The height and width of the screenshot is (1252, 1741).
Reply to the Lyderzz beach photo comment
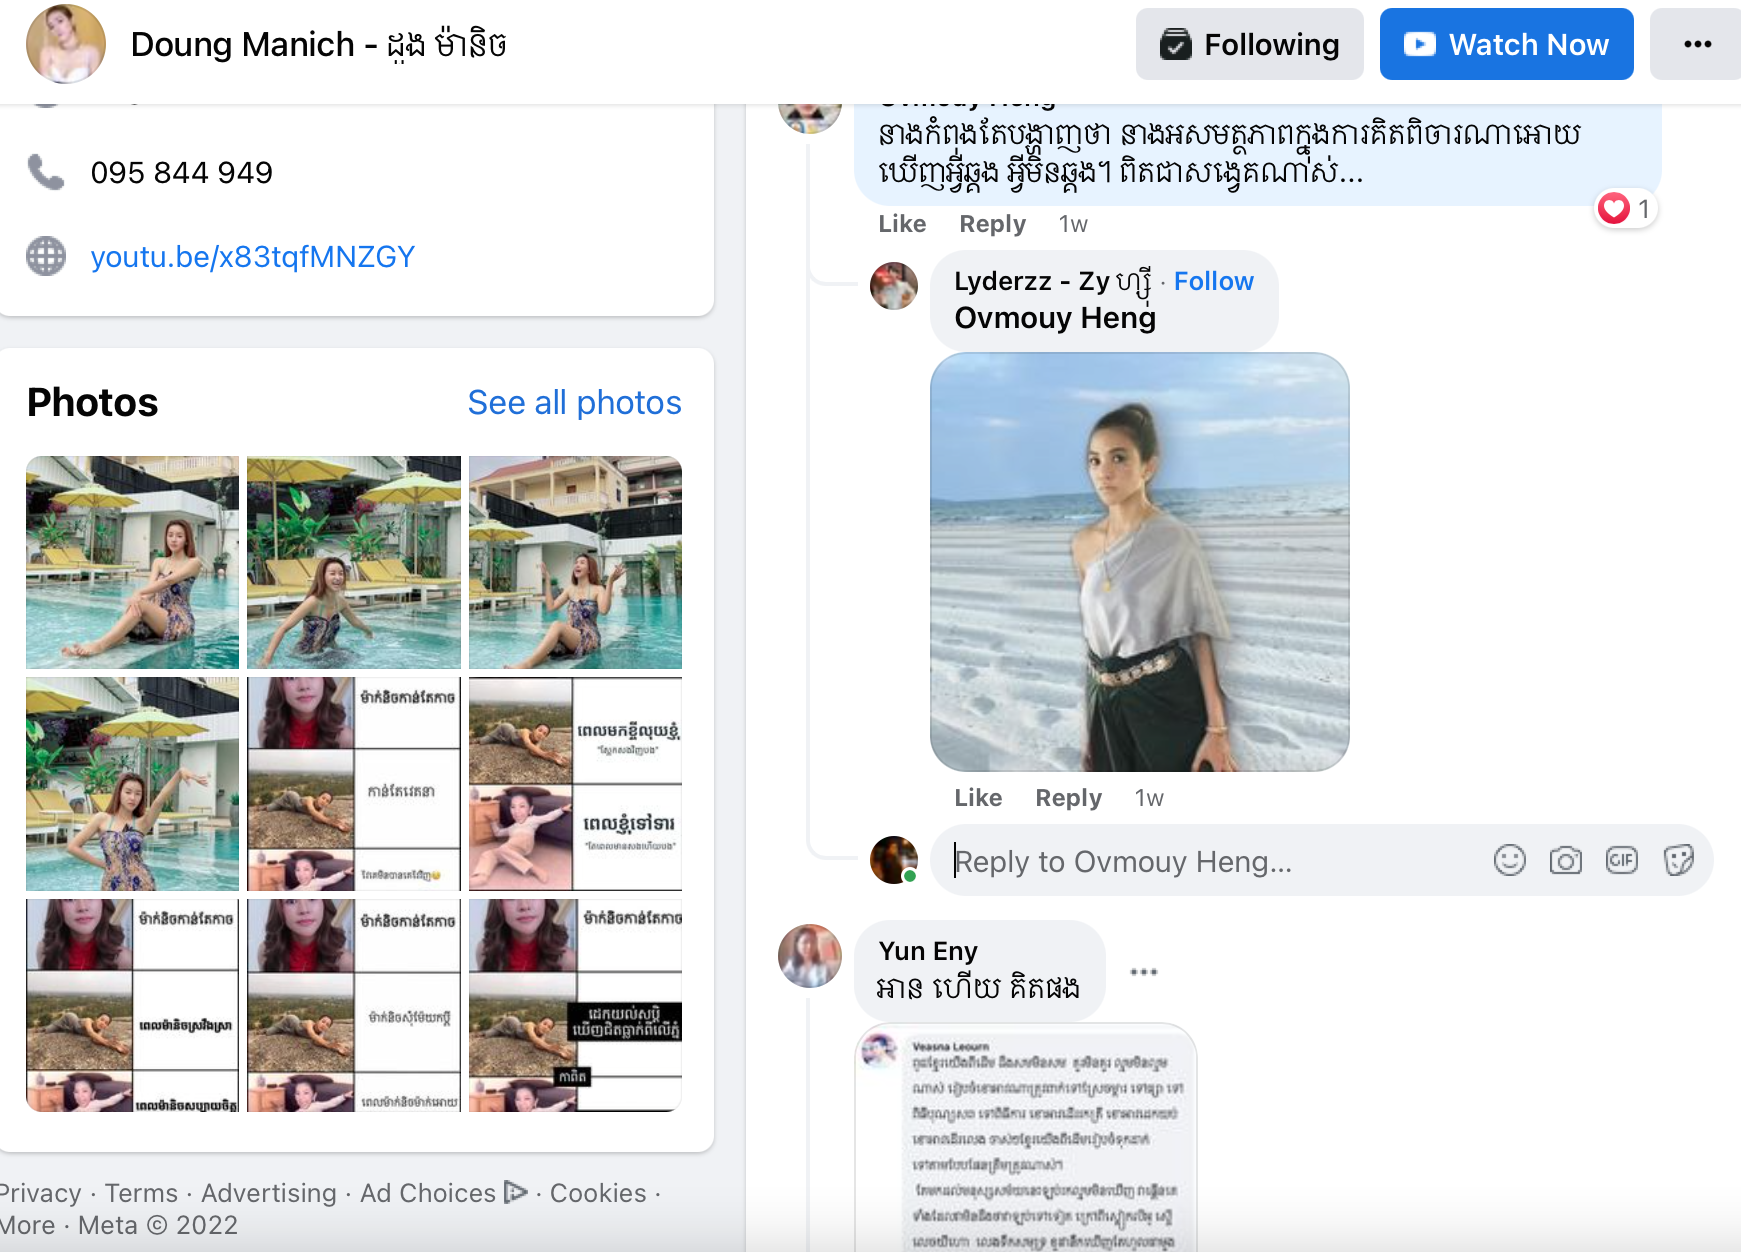point(1068,798)
